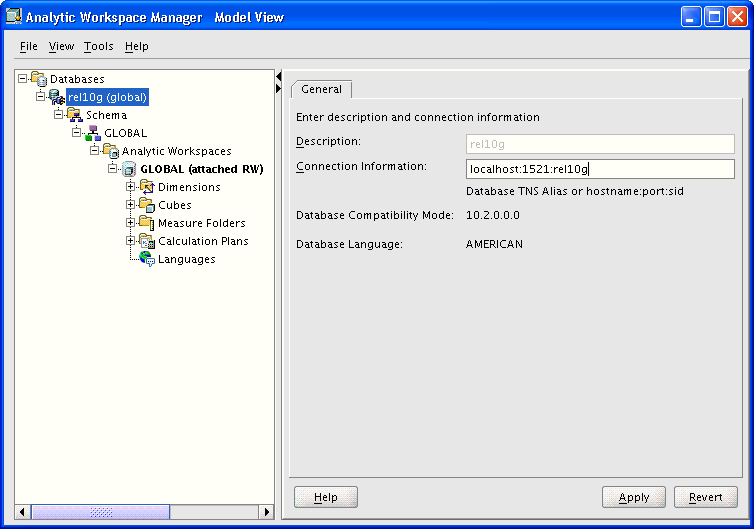Expand the Measure Folders node
Image resolution: width=754 pixels, height=529 pixels.
[x=130, y=222]
